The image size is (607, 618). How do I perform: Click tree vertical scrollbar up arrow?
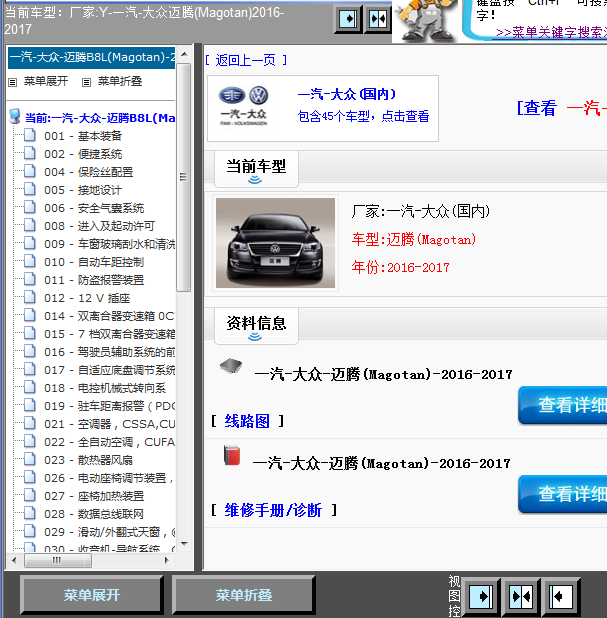[x=184, y=54]
